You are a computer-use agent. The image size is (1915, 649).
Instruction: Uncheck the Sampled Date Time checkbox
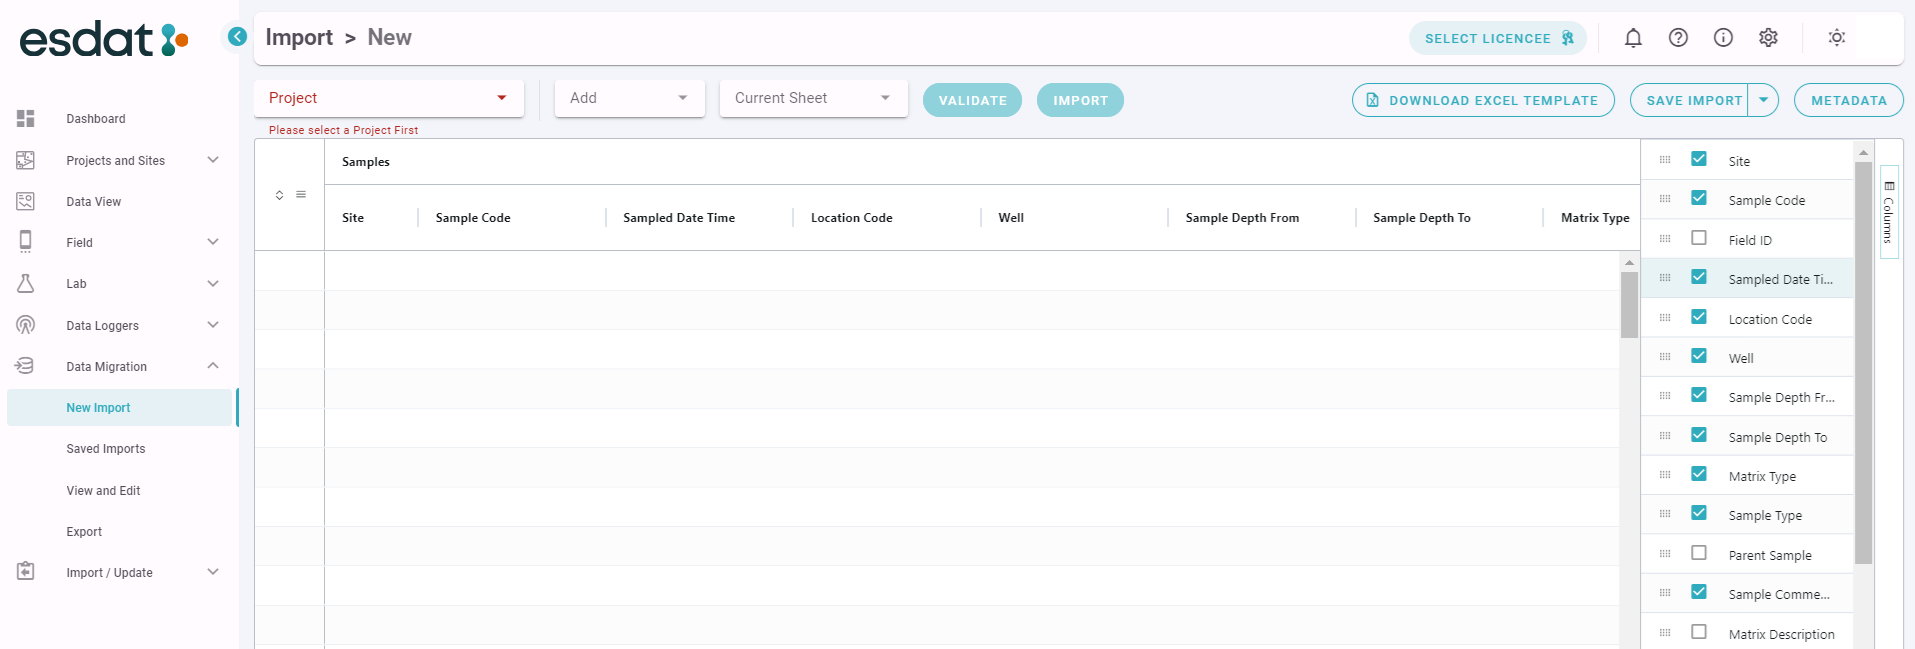(1699, 277)
